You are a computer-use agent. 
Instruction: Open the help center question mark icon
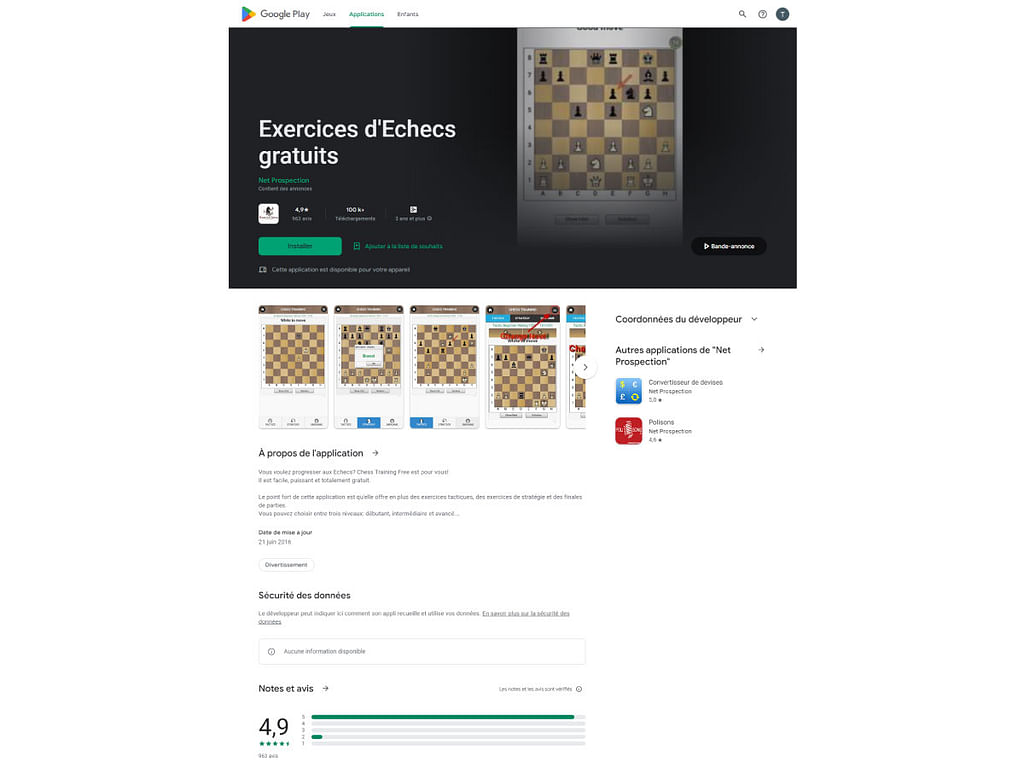(762, 14)
